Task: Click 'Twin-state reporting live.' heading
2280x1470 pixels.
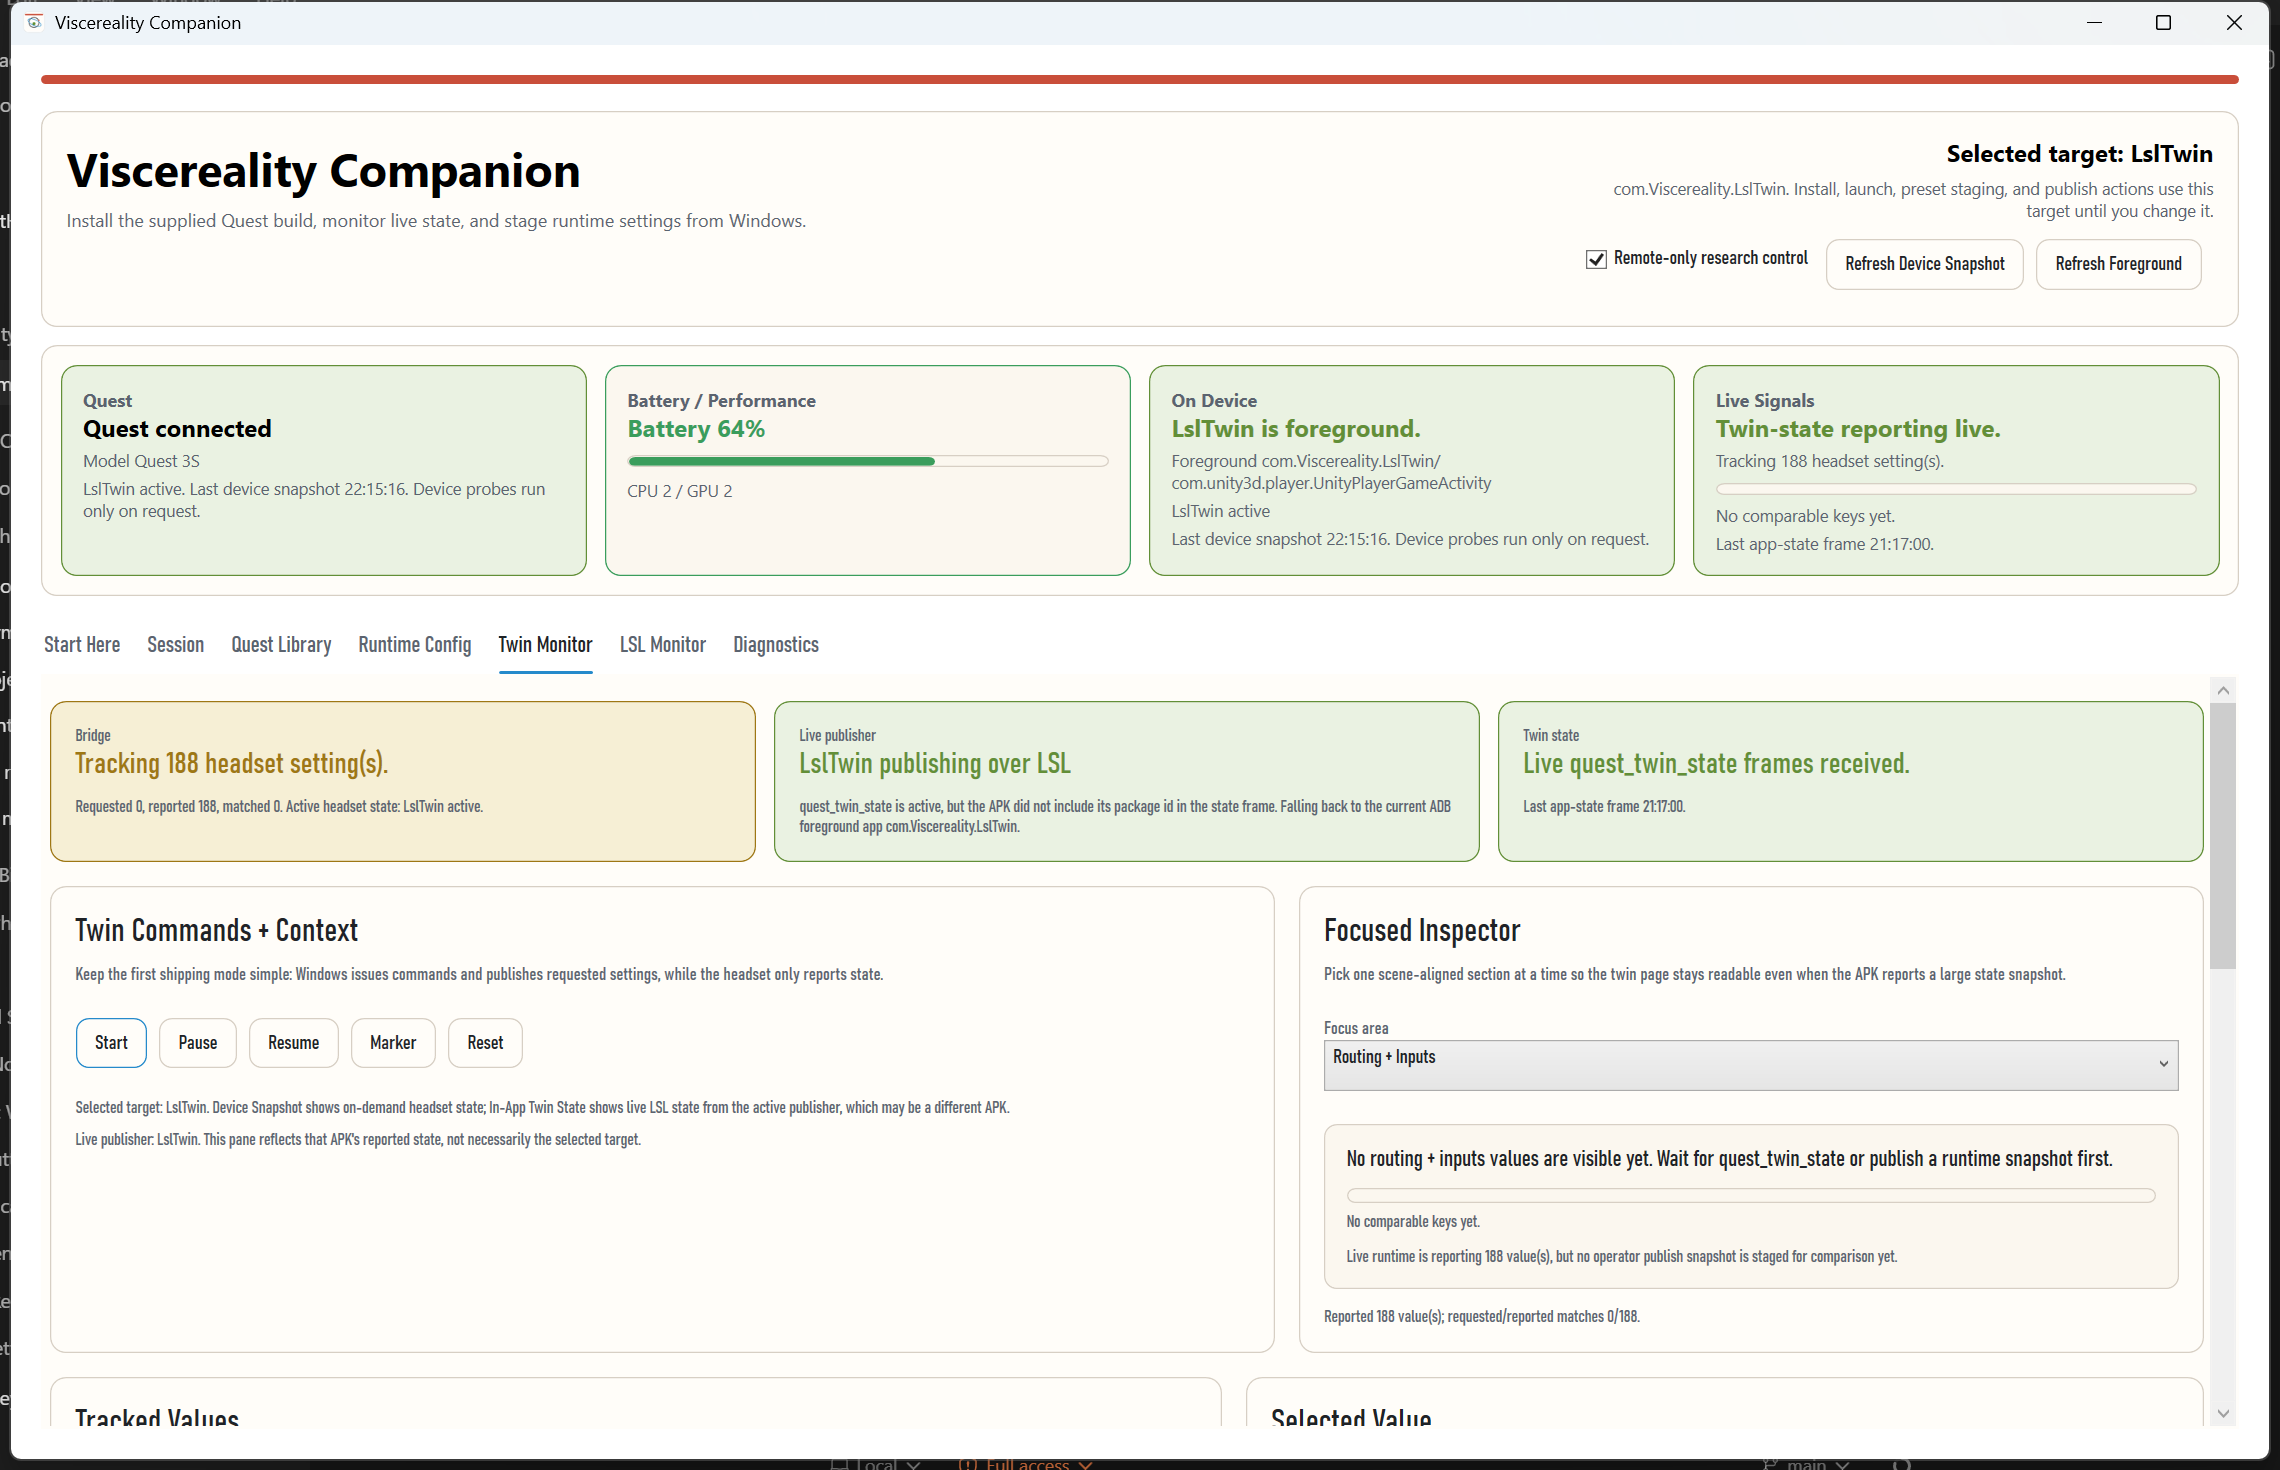Action: click(x=1858, y=429)
